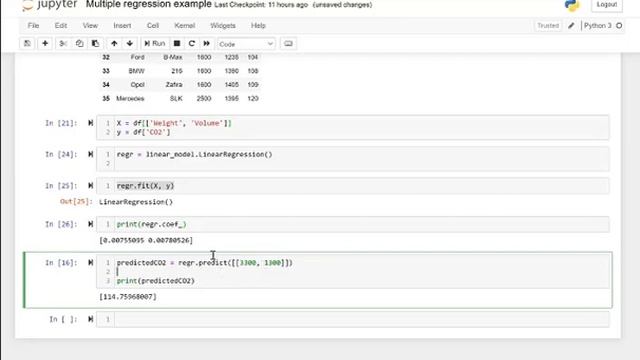Open the Edit menu

[x=61, y=25]
